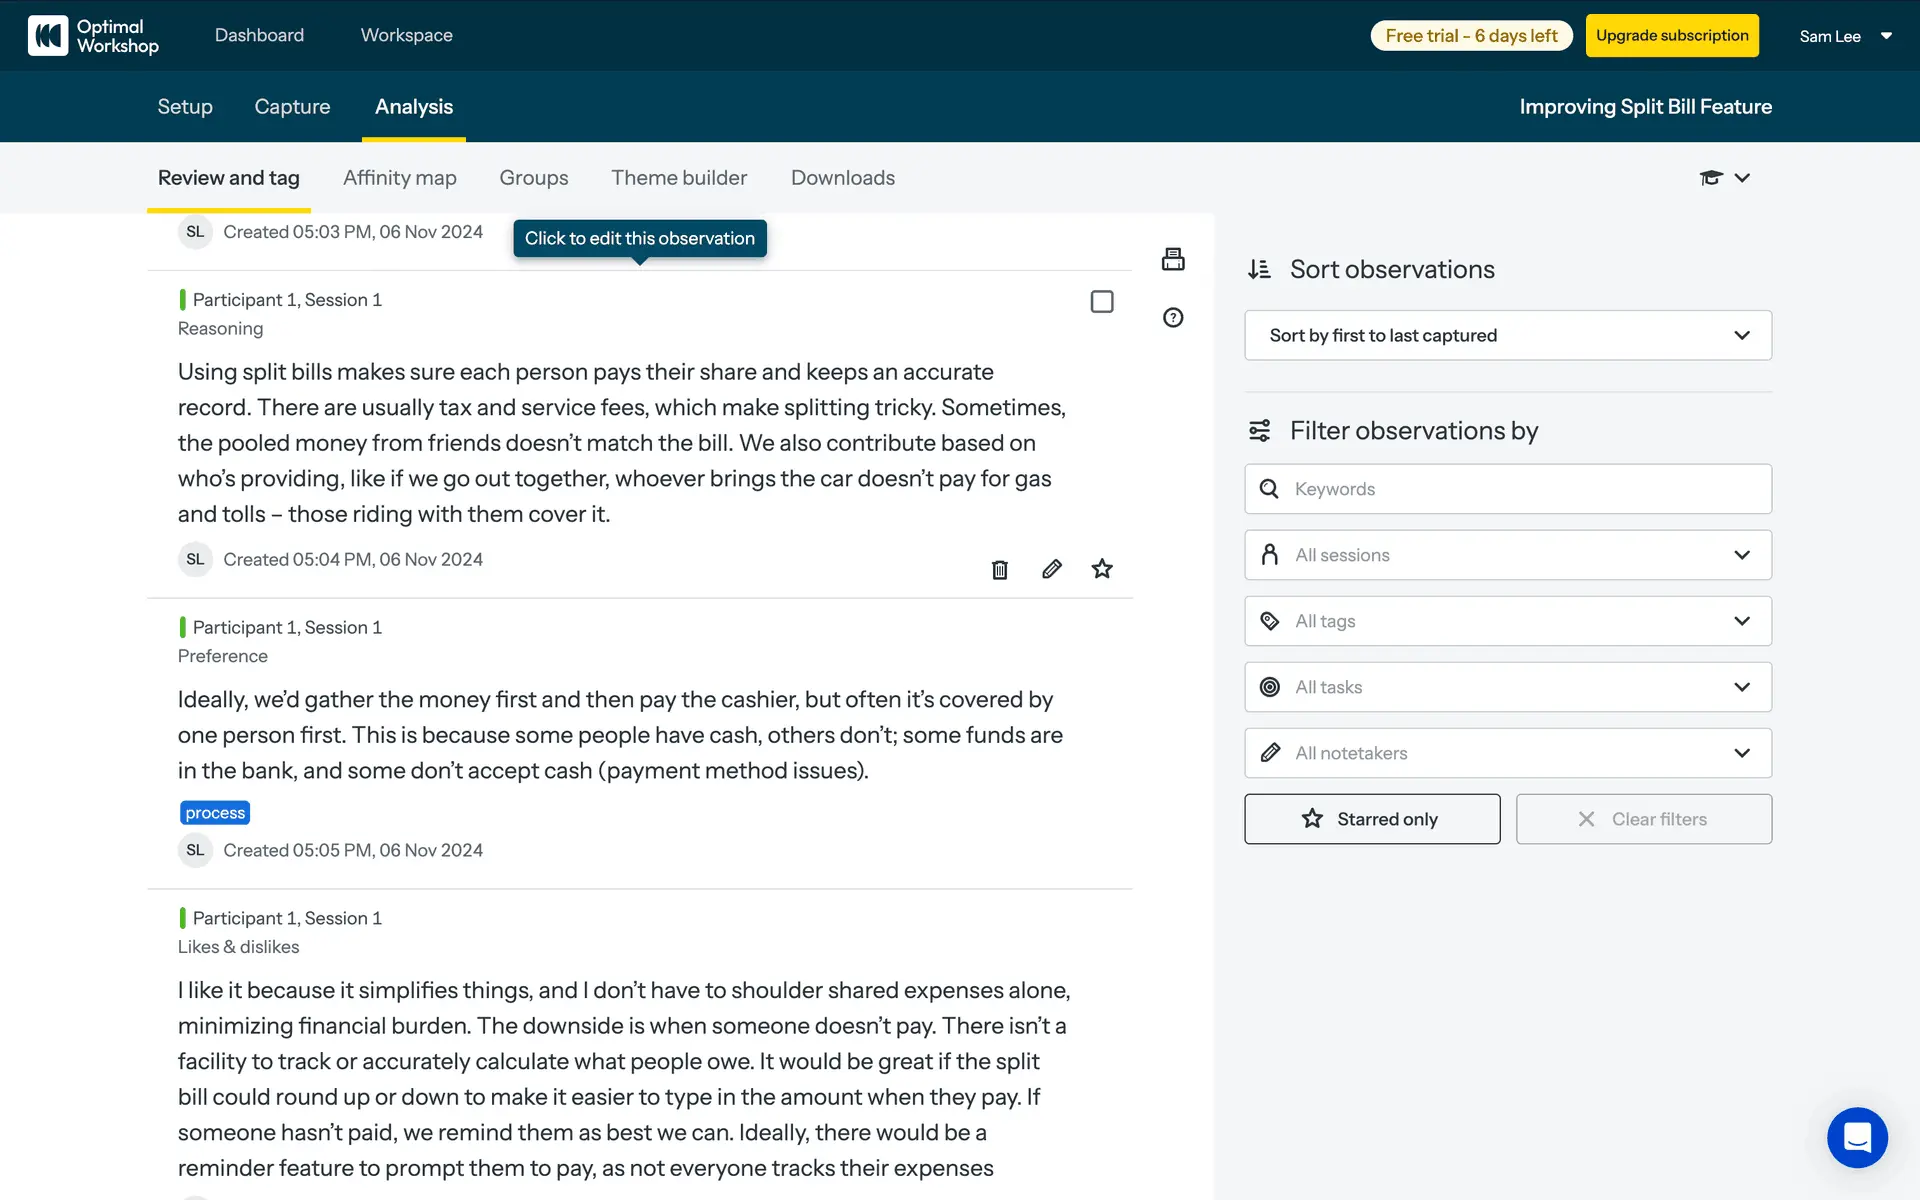This screenshot has height=1200, width=1920.
Task: Switch to the Affinity map tab
Action: pyautogui.click(x=399, y=178)
